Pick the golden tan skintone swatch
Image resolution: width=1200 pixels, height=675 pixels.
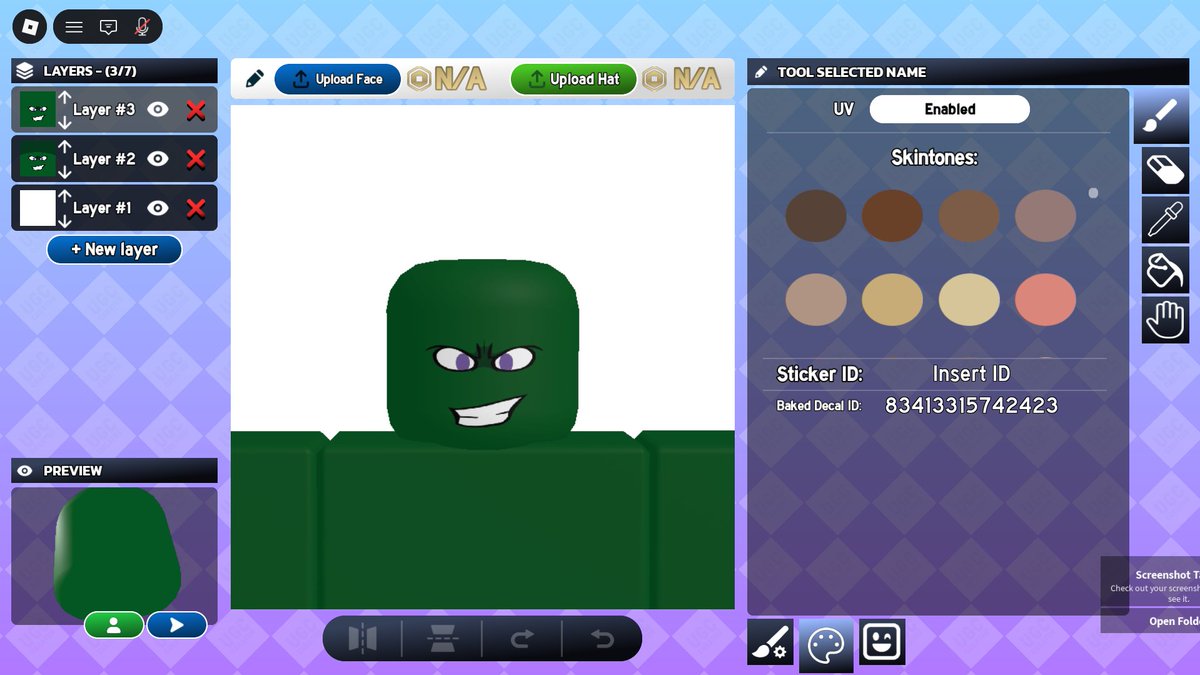[892, 300]
